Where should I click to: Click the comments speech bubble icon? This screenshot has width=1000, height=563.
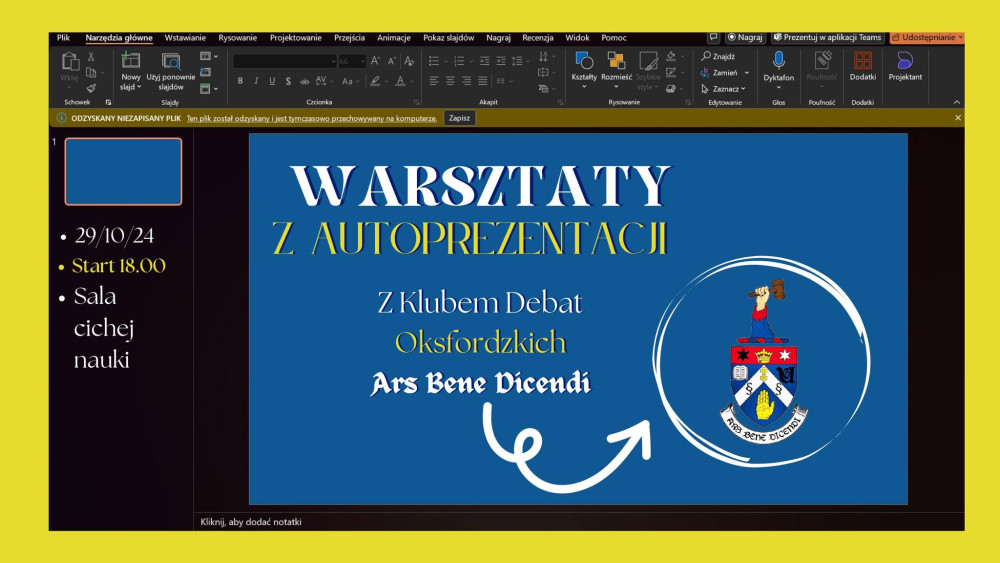click(x=714, y=37)
